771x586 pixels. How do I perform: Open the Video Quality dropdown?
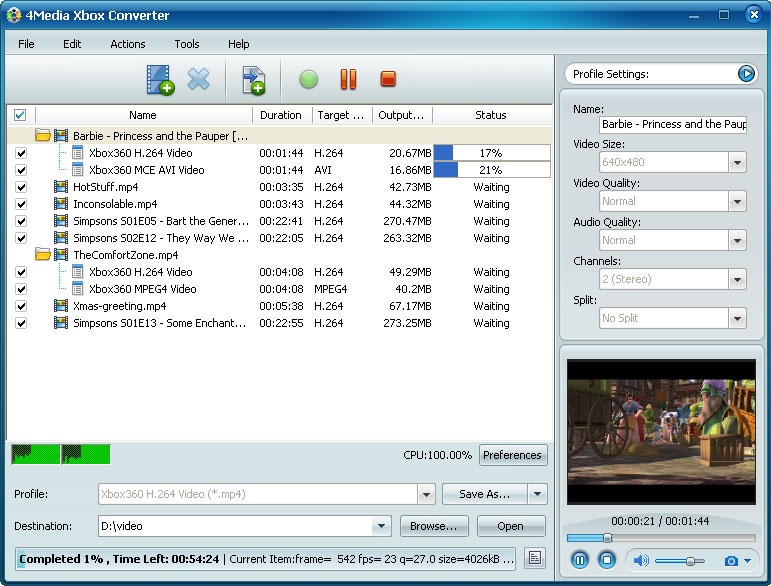click(x=737, y=201)
